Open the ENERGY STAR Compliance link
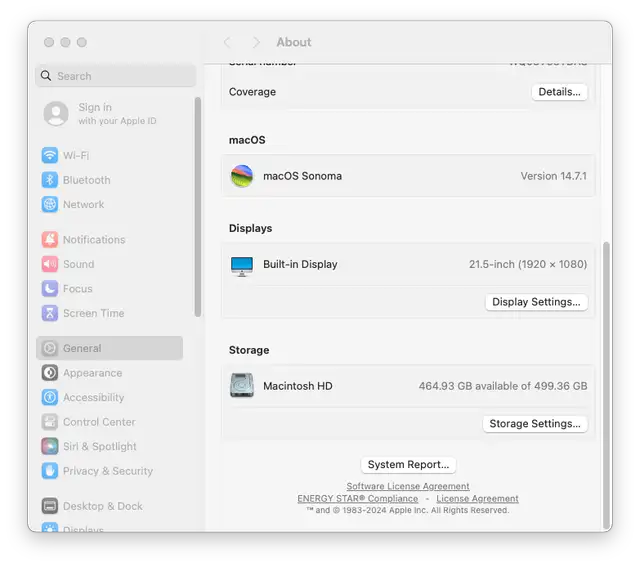 [358, 498]
